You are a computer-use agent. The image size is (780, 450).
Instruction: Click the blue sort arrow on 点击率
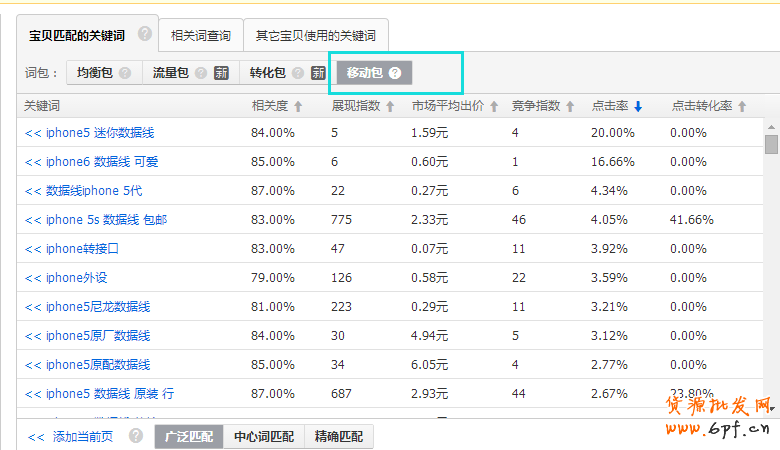click(x=638, y=106)
